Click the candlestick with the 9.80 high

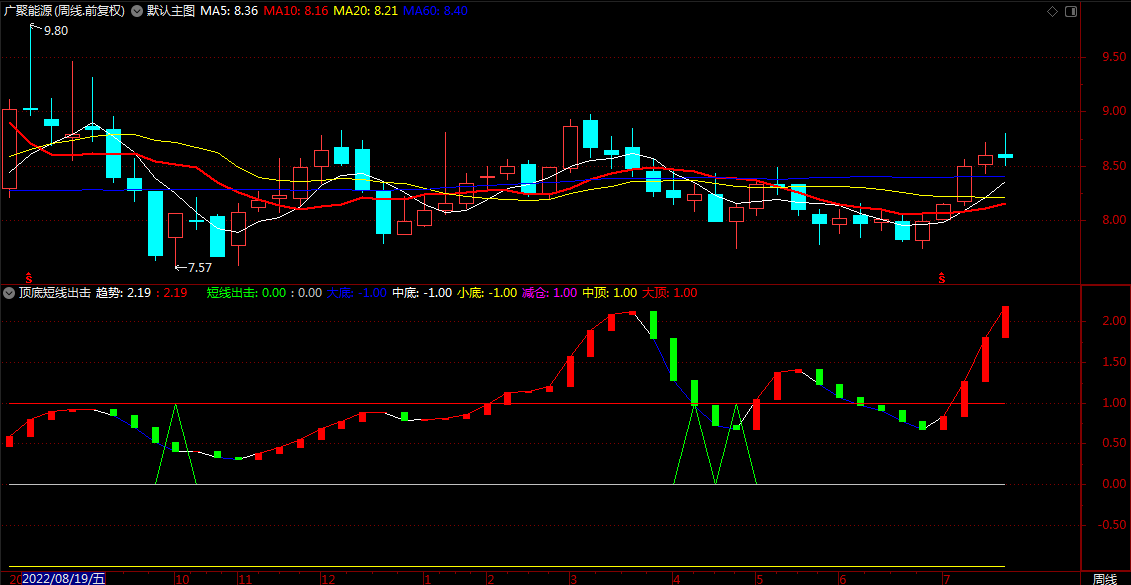[30, 69]
